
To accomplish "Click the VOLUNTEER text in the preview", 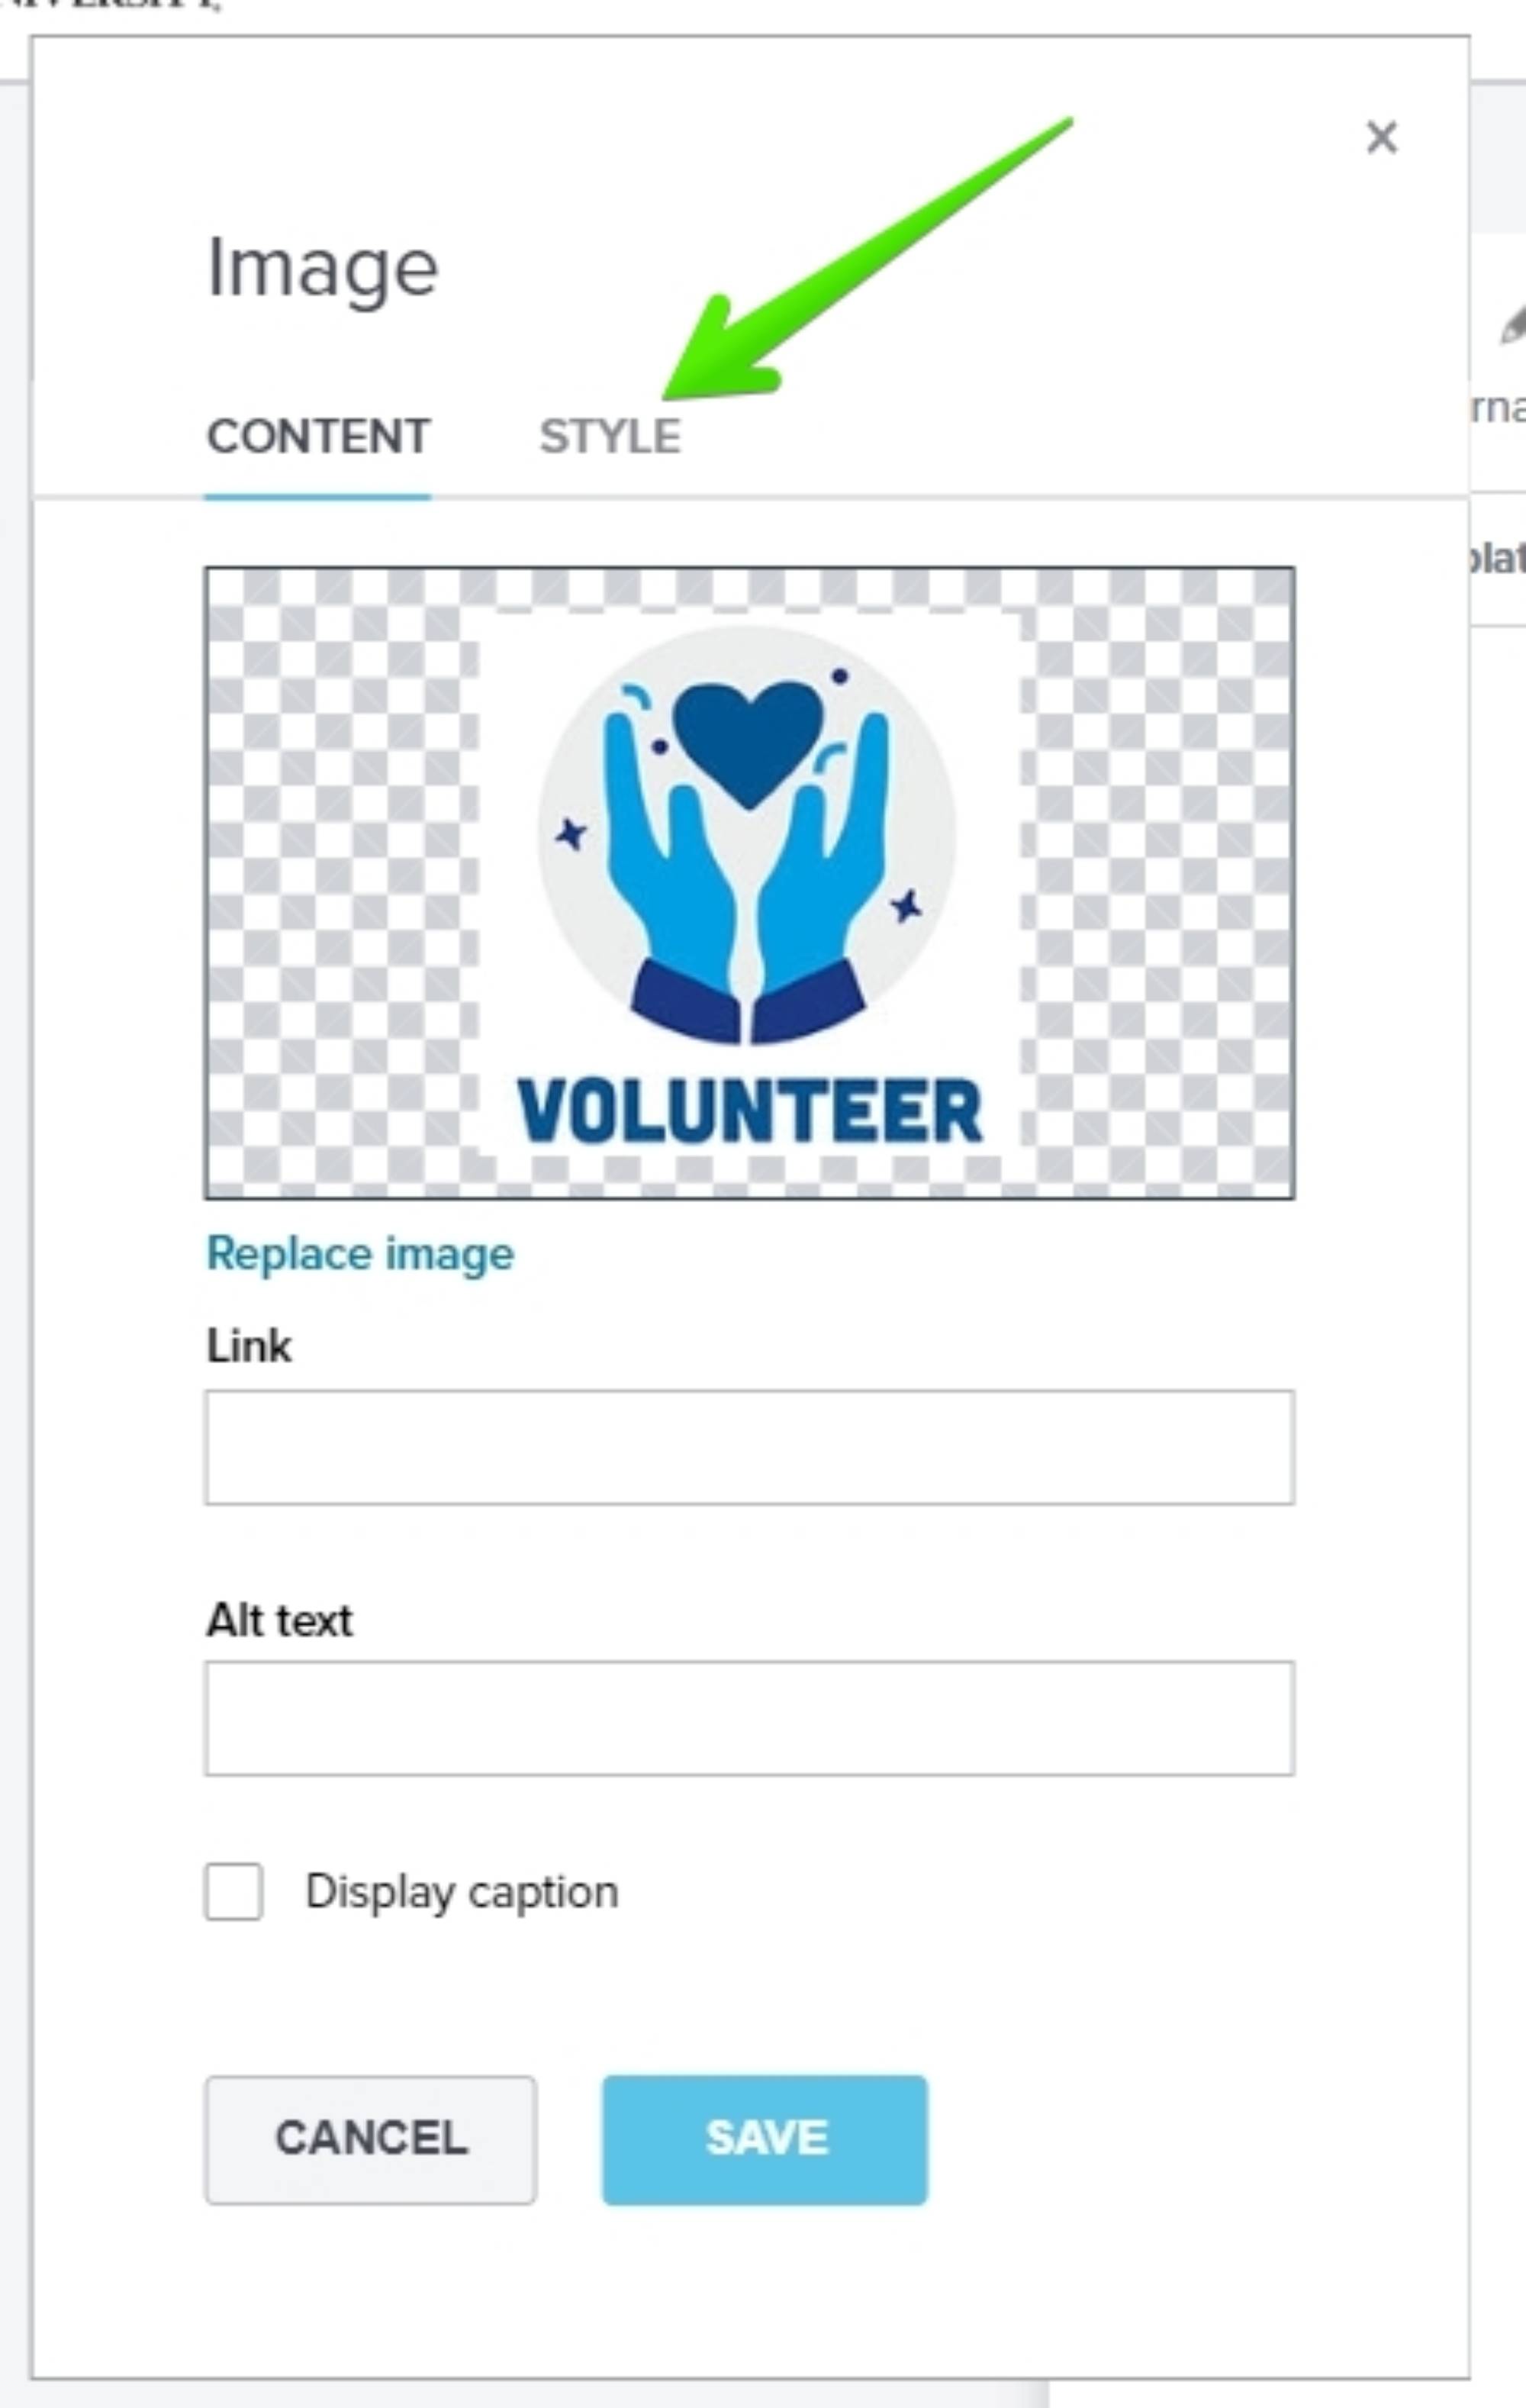I will coord(749,1111).
